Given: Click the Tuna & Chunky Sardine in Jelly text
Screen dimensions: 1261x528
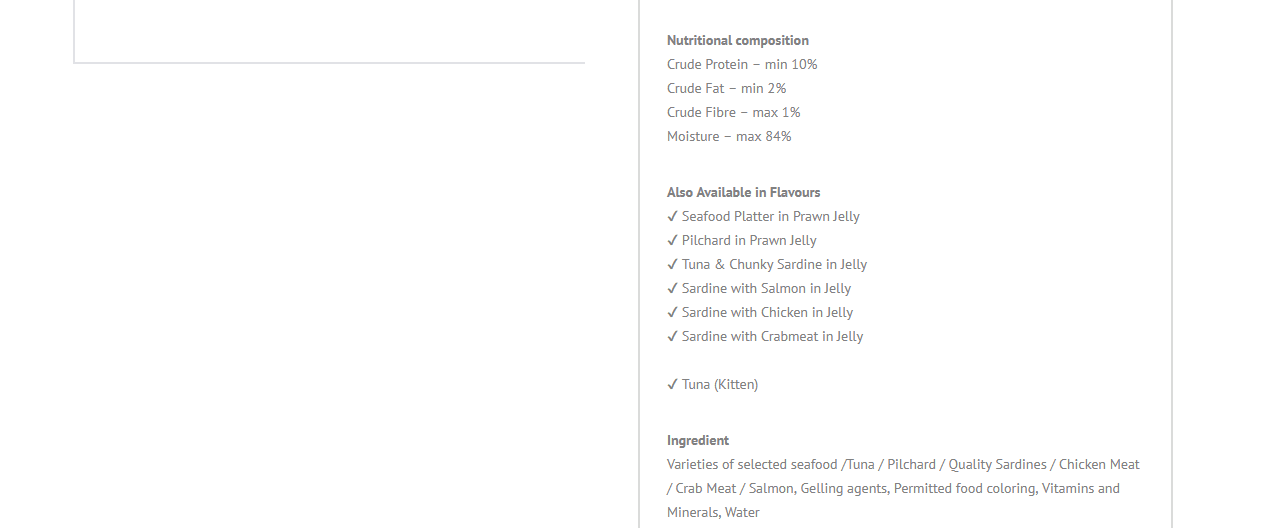Looking at the screenshot, I should pos(774,264).
